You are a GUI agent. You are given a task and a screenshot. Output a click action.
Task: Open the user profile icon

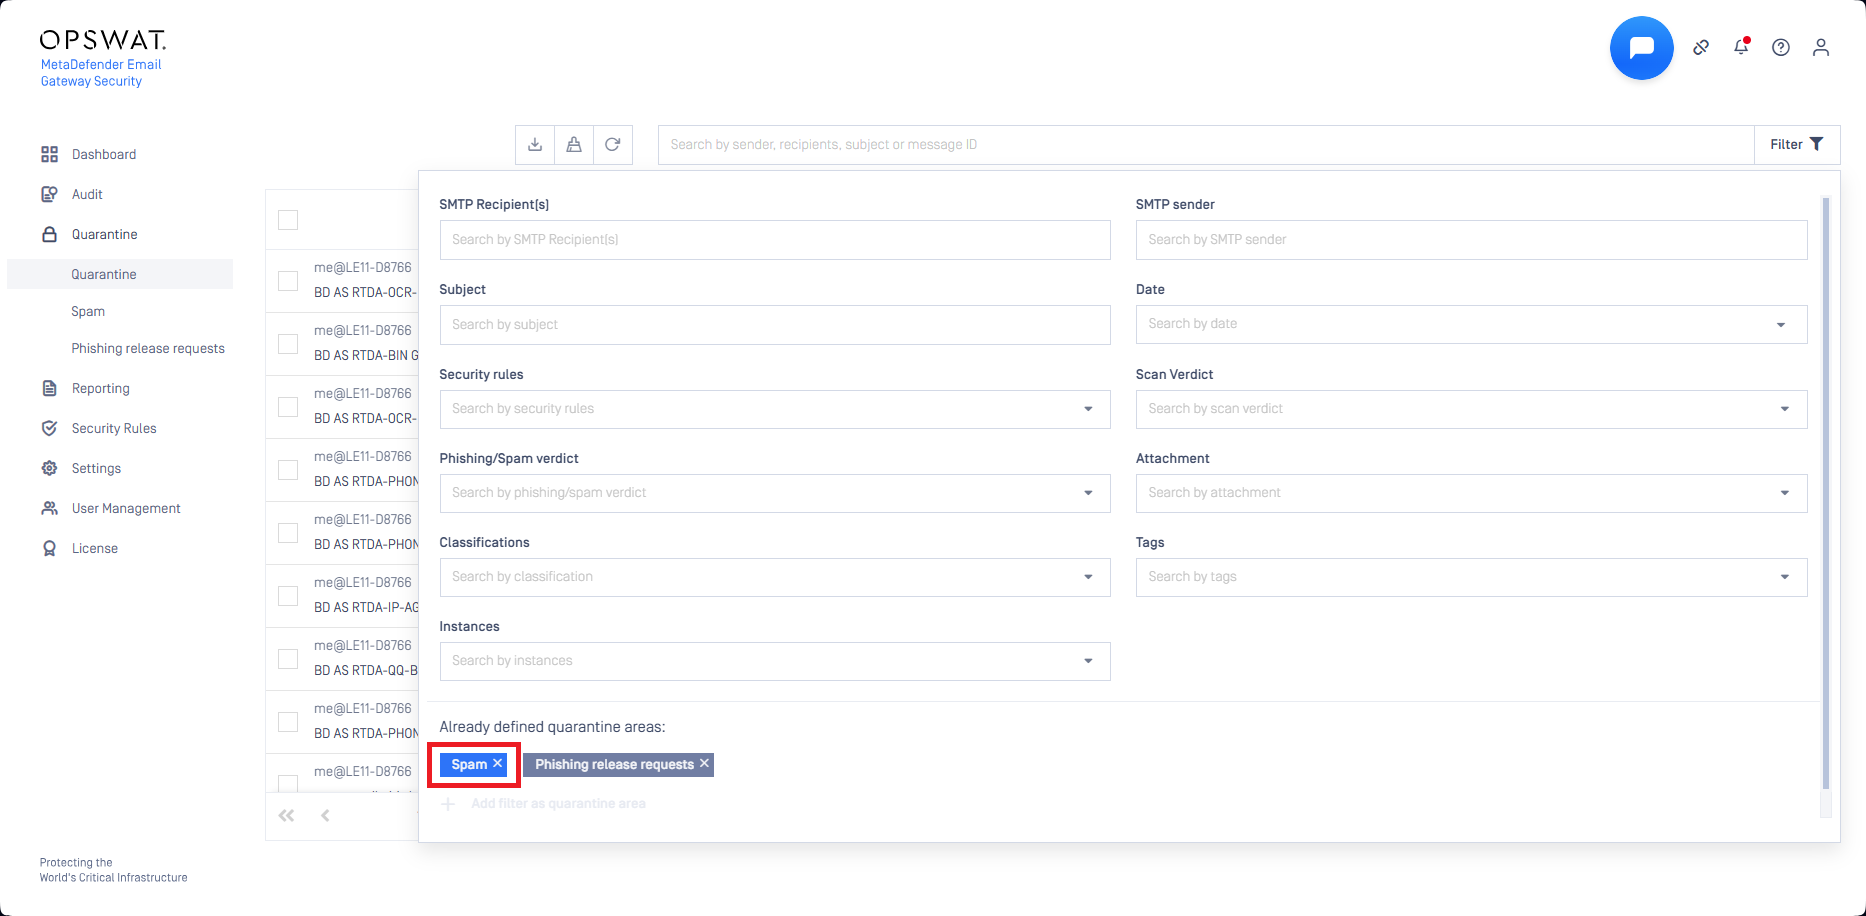1821,47
